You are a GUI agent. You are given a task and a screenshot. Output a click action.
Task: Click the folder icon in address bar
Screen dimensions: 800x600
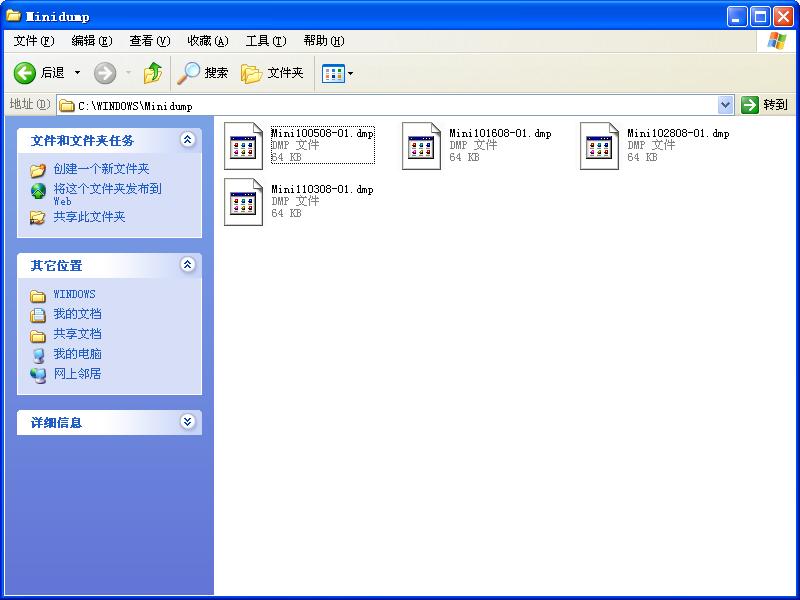point(66,106)
